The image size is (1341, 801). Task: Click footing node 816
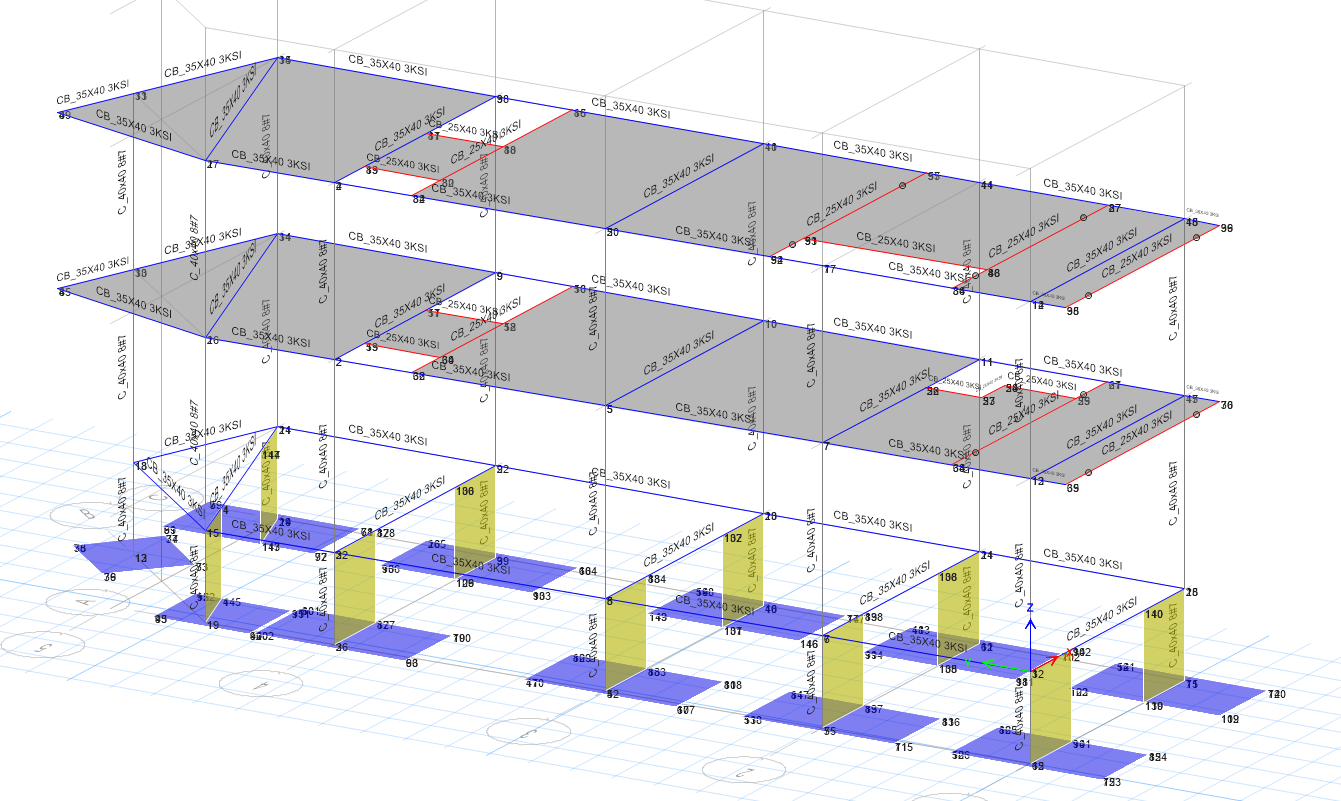tap(951, 722)
